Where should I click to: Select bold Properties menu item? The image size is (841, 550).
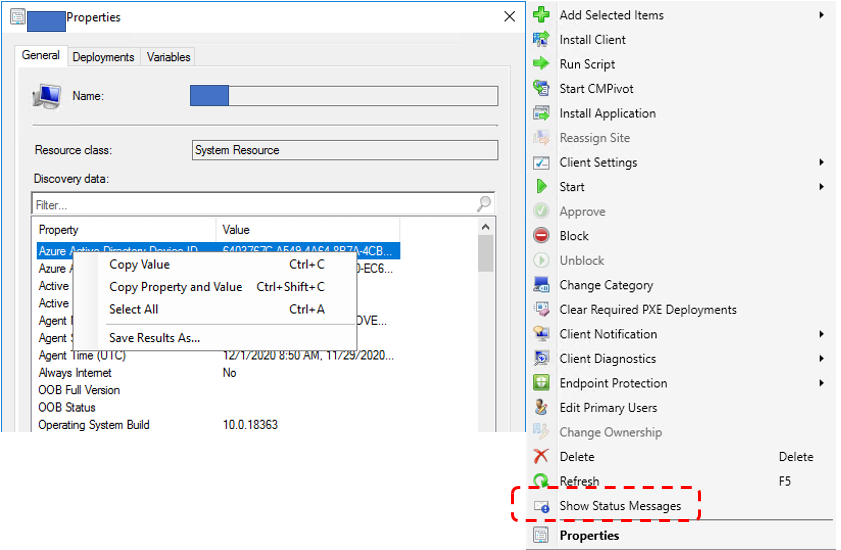(x=589, y=536)
